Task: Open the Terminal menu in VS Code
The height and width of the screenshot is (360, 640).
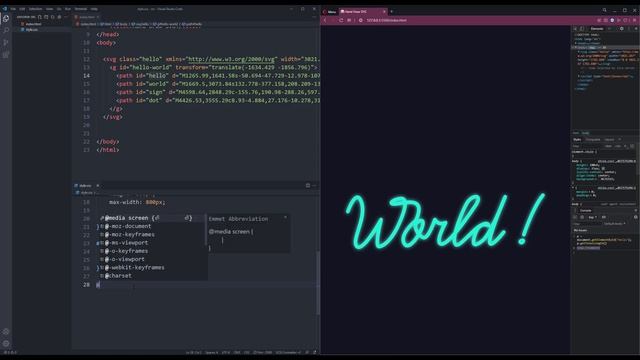Action: (x=80, y=9)
